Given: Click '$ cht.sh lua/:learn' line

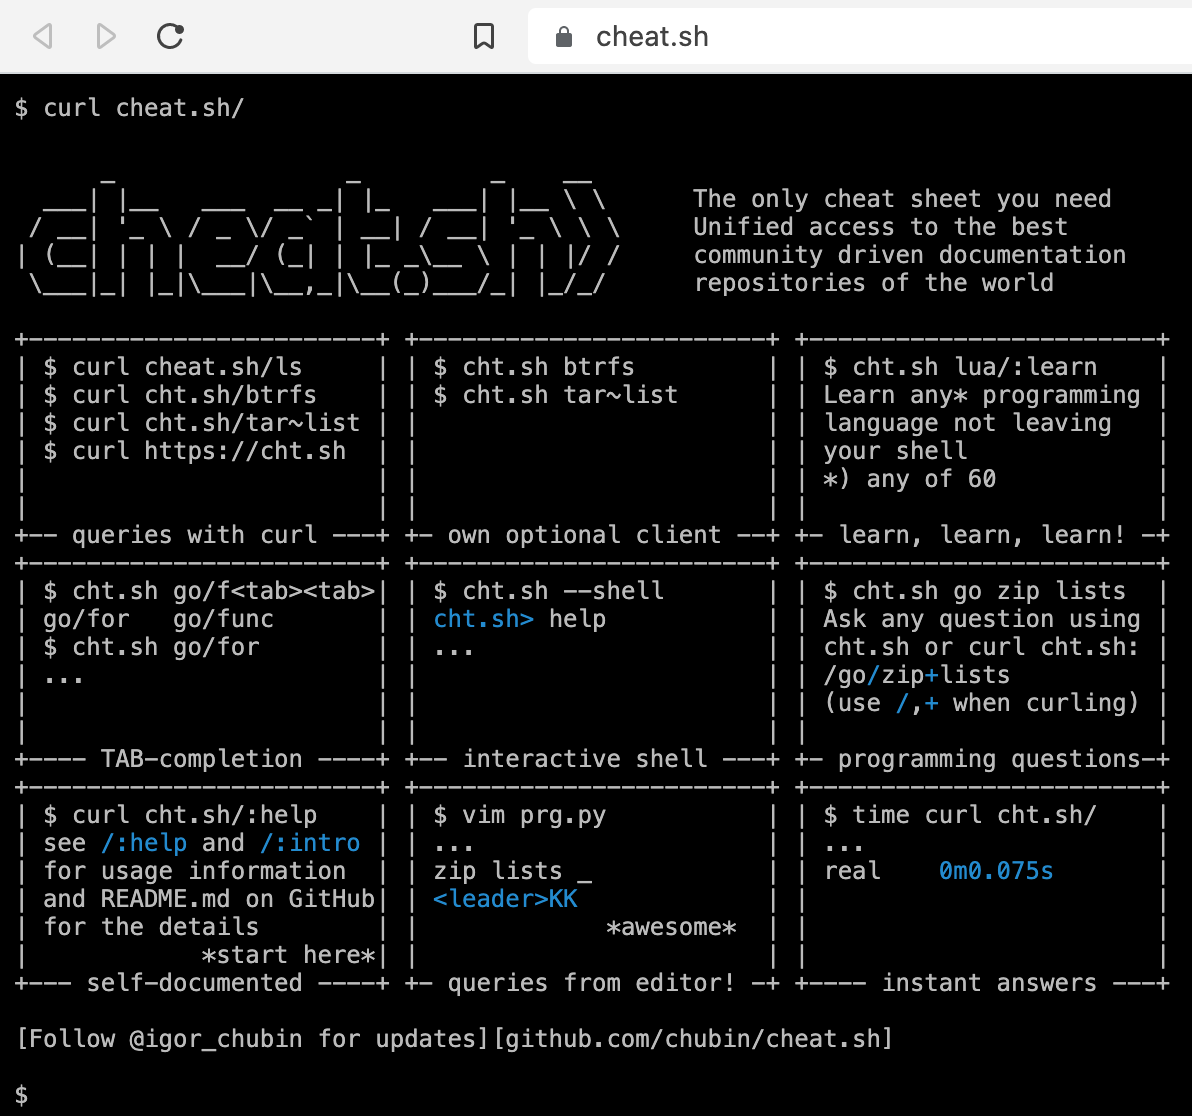Looking at the screenshot, I should (960, 367).
